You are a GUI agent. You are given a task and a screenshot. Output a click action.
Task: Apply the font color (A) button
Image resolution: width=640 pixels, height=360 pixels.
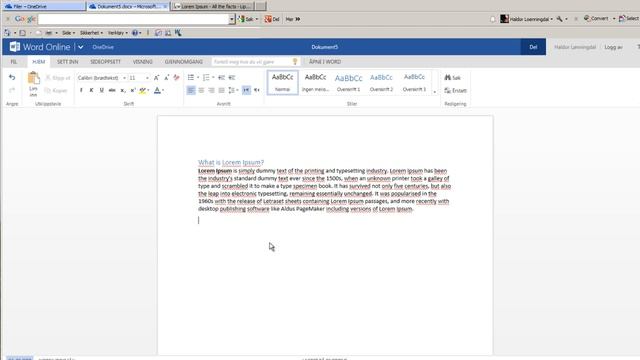157,90
